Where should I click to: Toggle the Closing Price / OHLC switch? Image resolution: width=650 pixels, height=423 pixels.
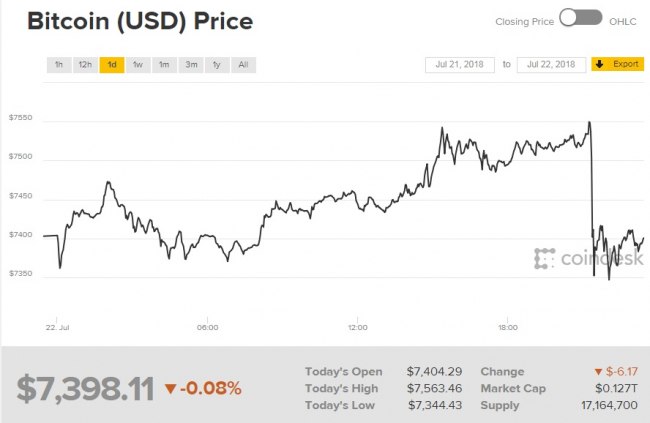click(x=580, y=18)
